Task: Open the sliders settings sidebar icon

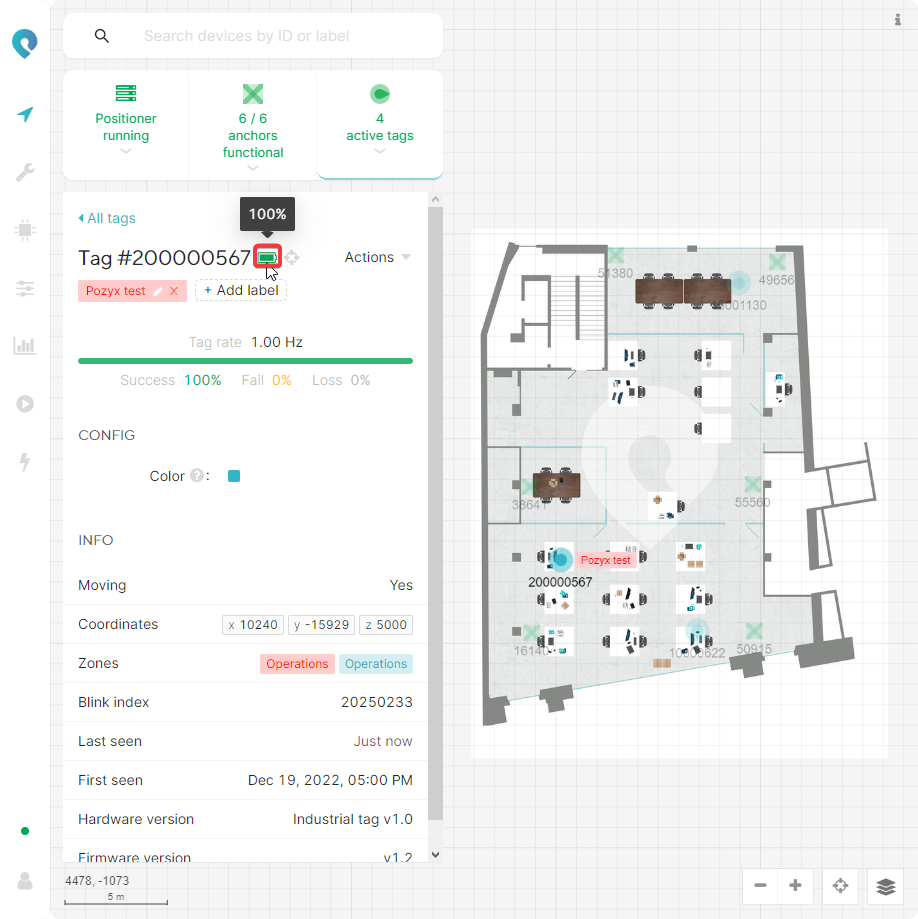Action: pos(25,289)
